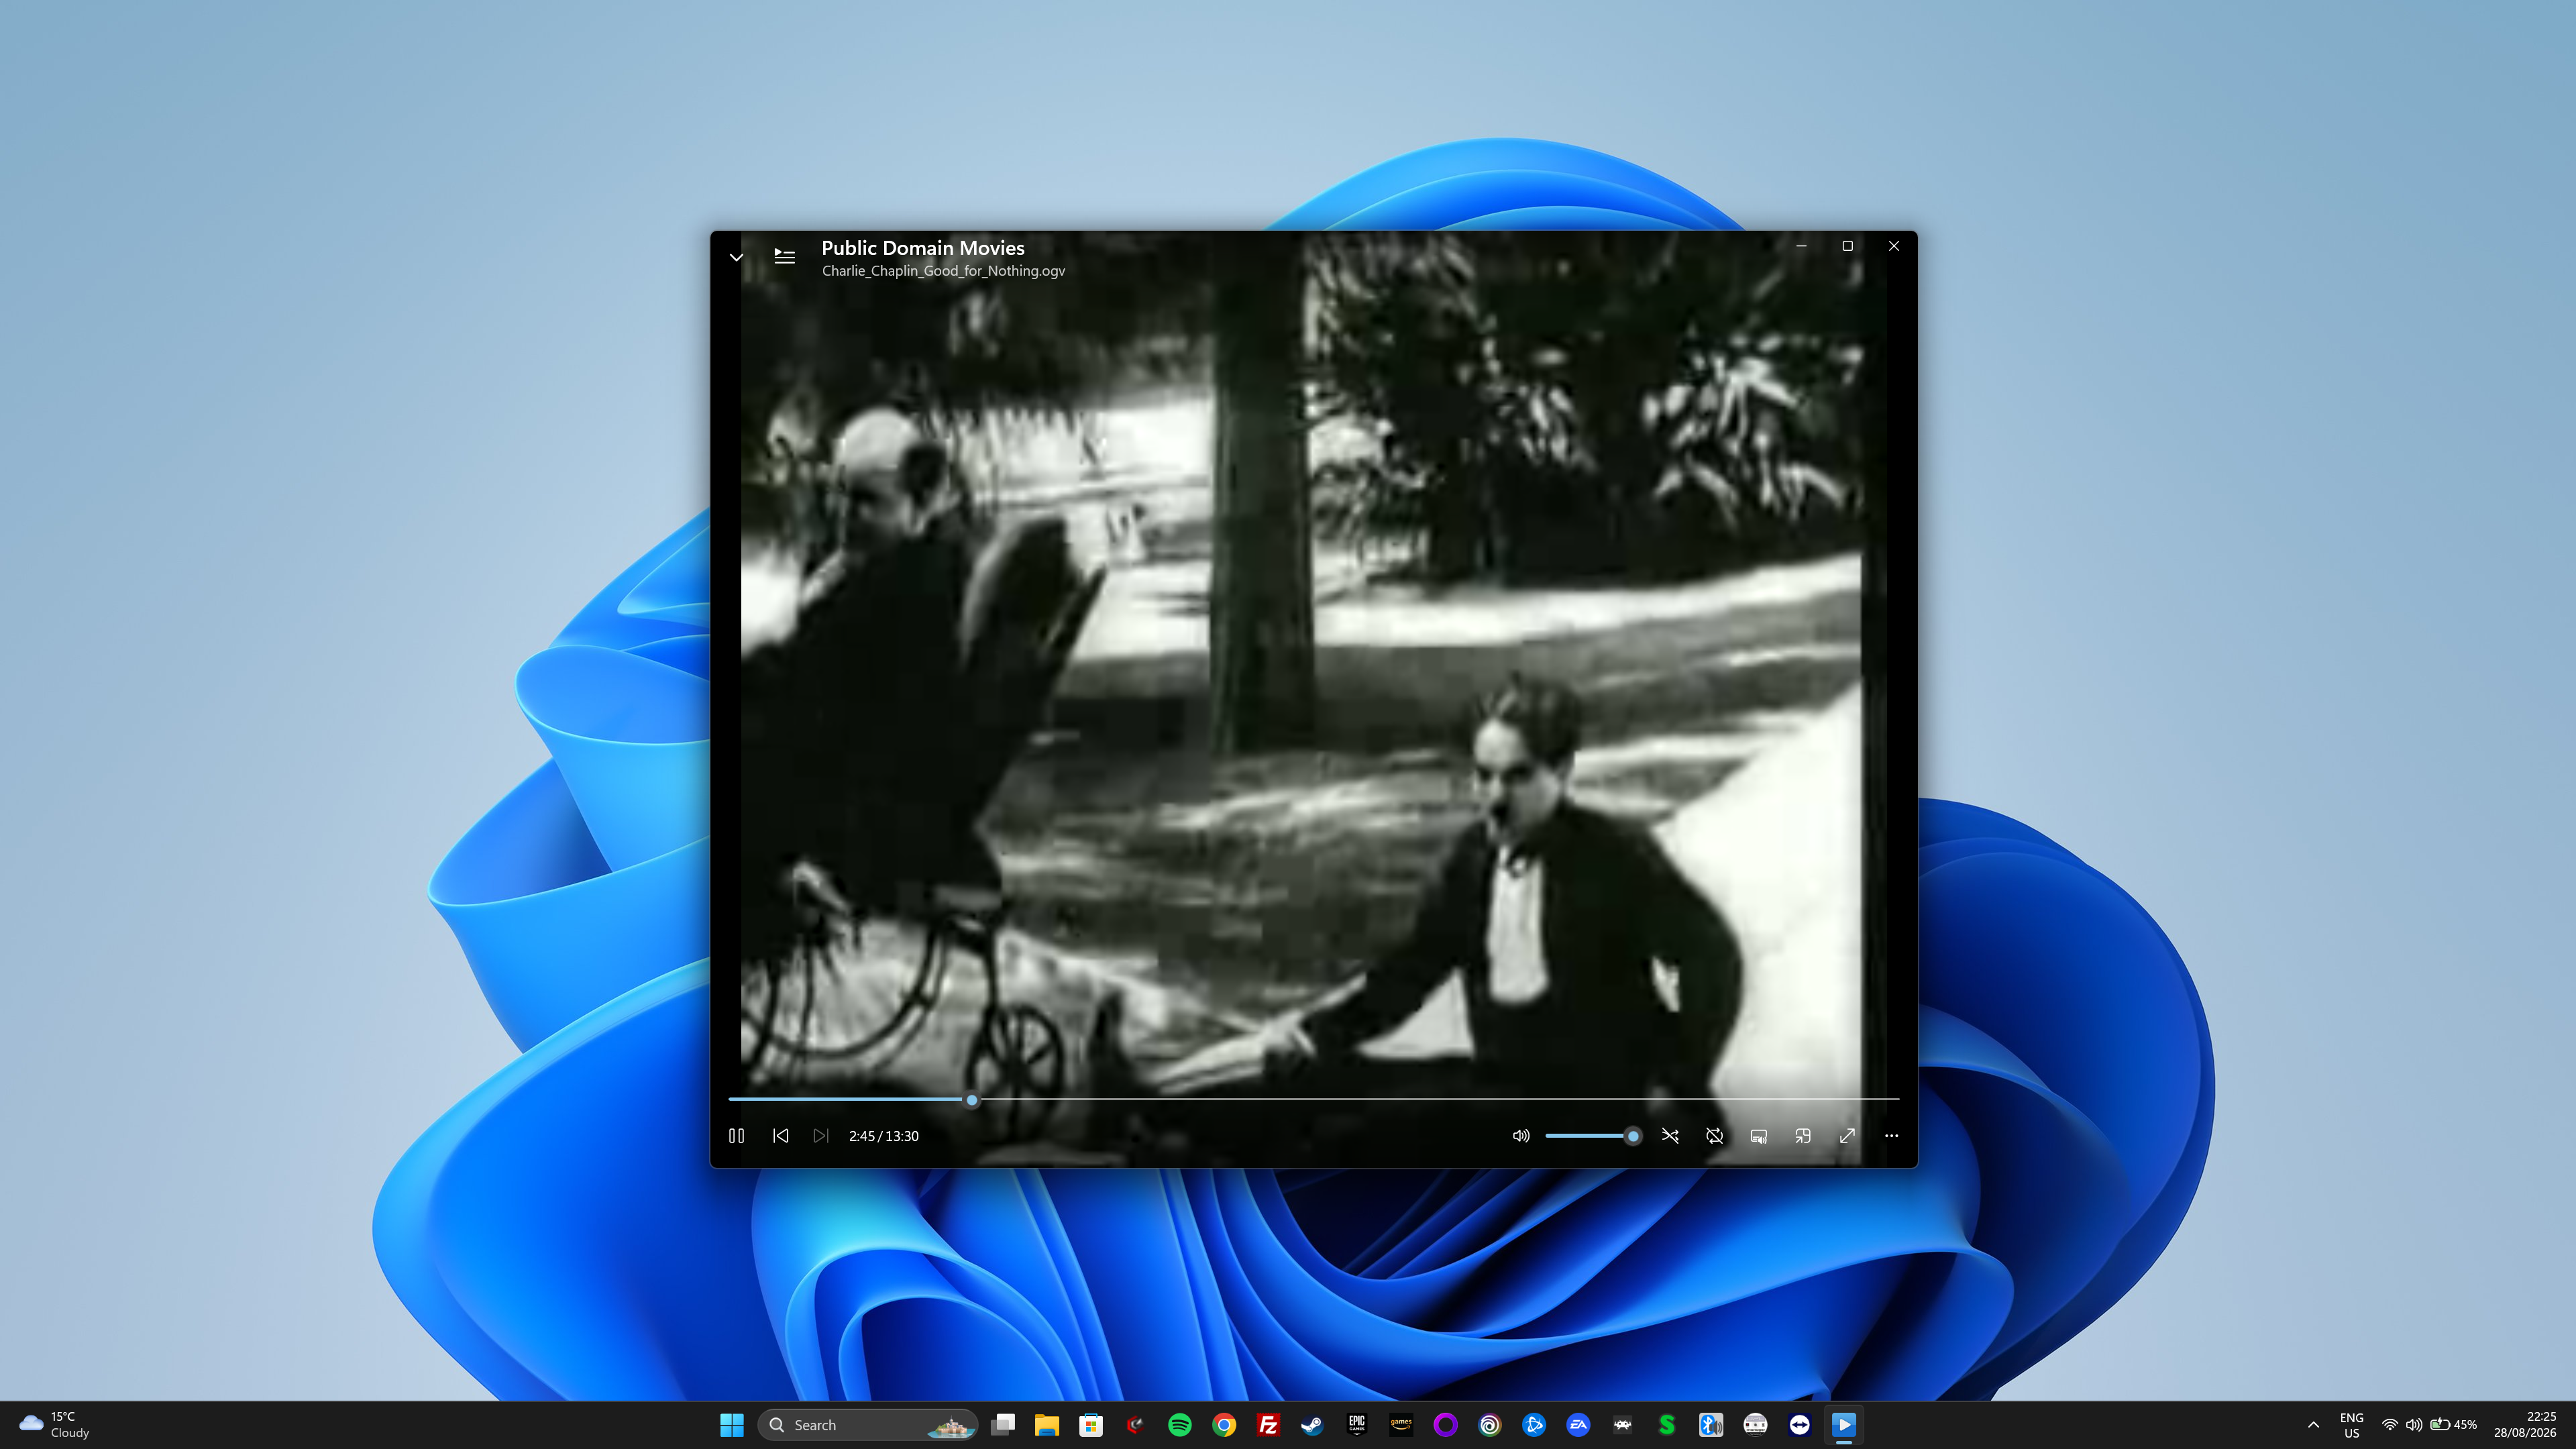Open FileZilla from the taskbar
Screen dimensions: 2576x1449
[1268, 1425]
